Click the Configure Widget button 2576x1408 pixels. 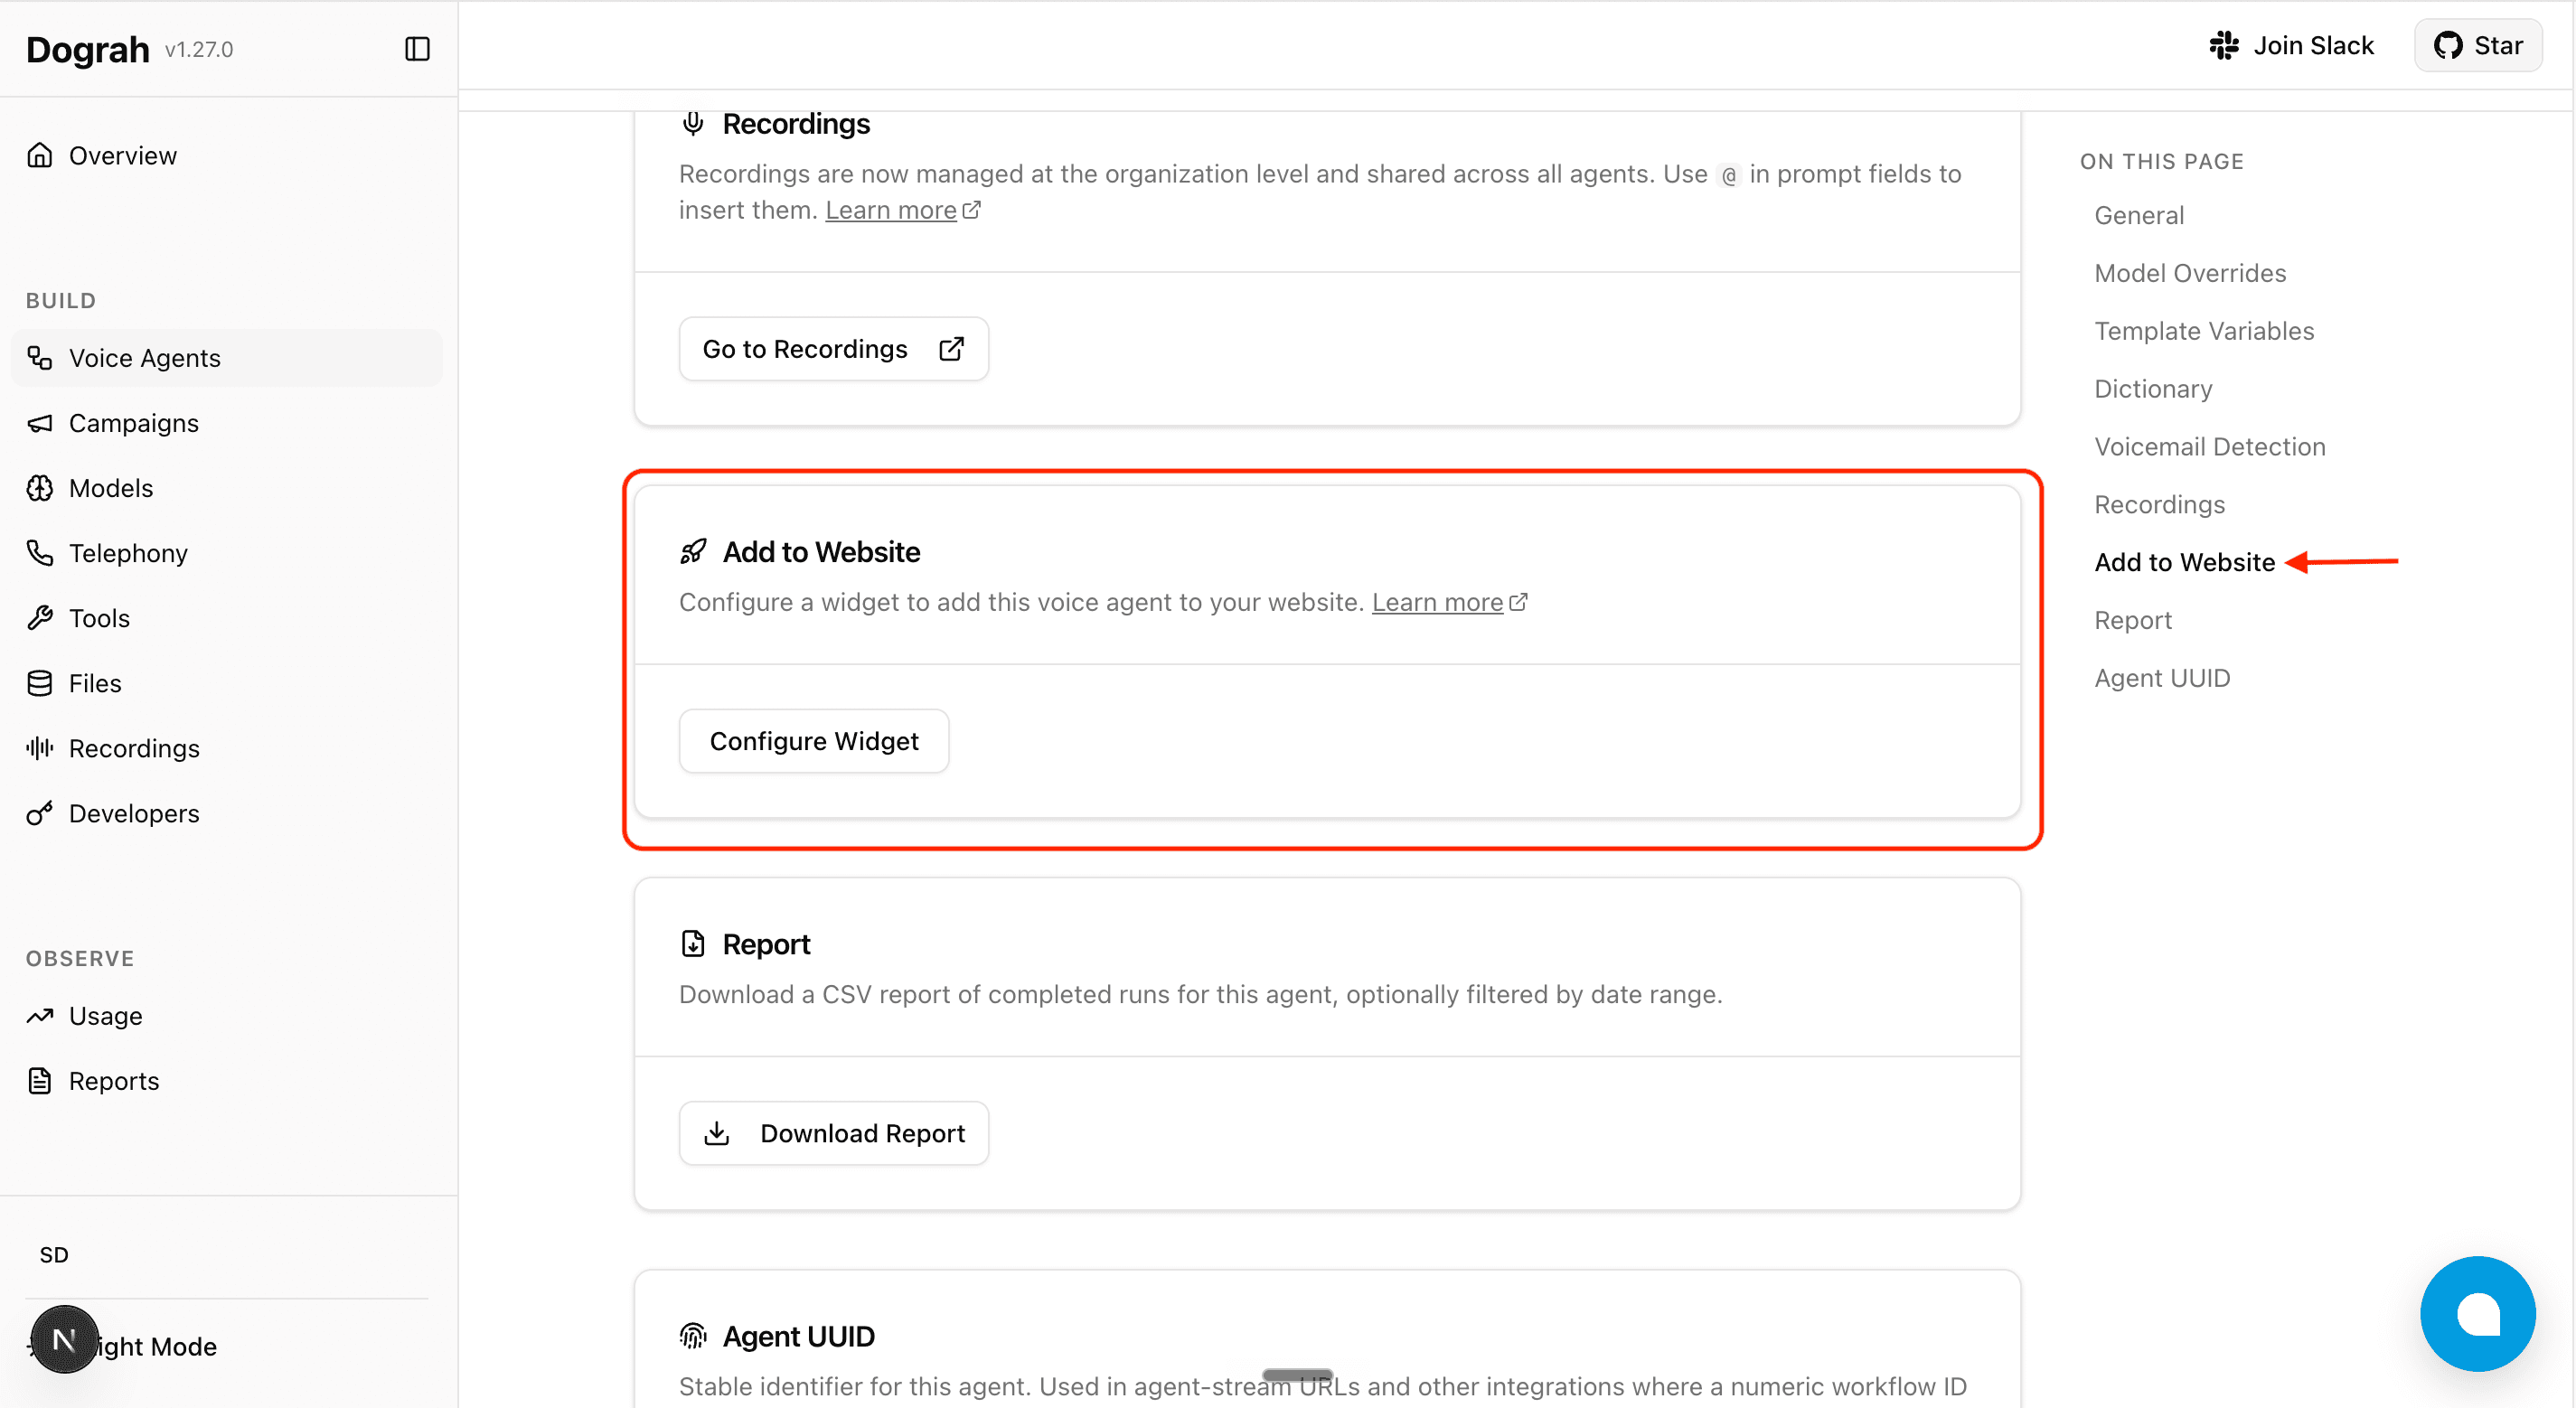[x=814, y=741]
